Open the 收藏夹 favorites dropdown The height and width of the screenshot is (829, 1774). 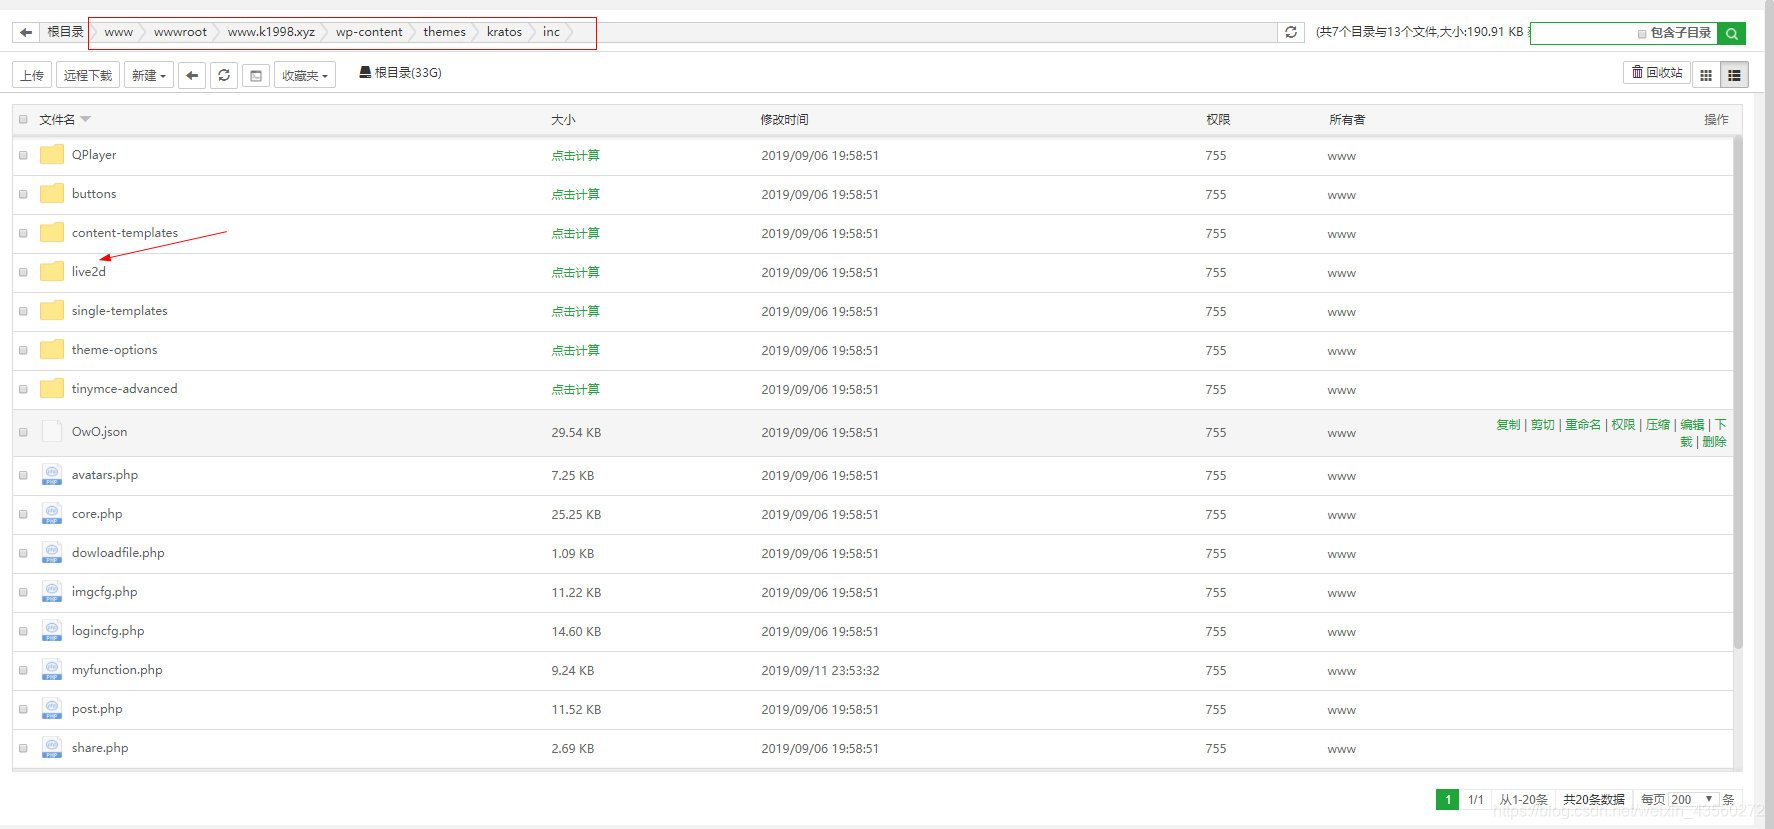(x=305, y=75)
